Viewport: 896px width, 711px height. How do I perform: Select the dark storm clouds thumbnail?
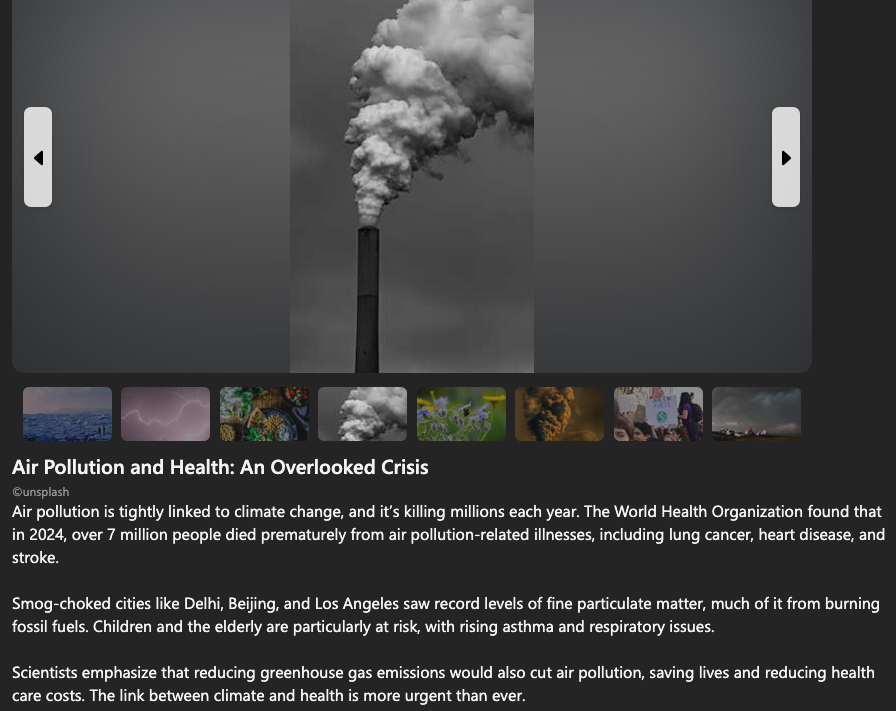[757, 414]
